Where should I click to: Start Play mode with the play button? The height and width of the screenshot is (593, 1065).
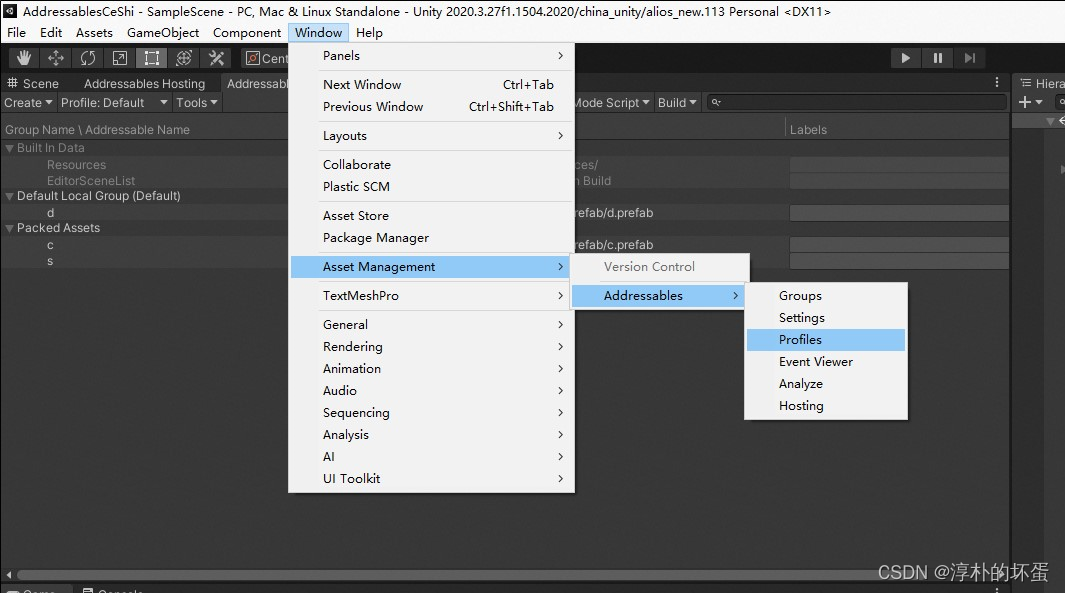[x=905, y=58]
